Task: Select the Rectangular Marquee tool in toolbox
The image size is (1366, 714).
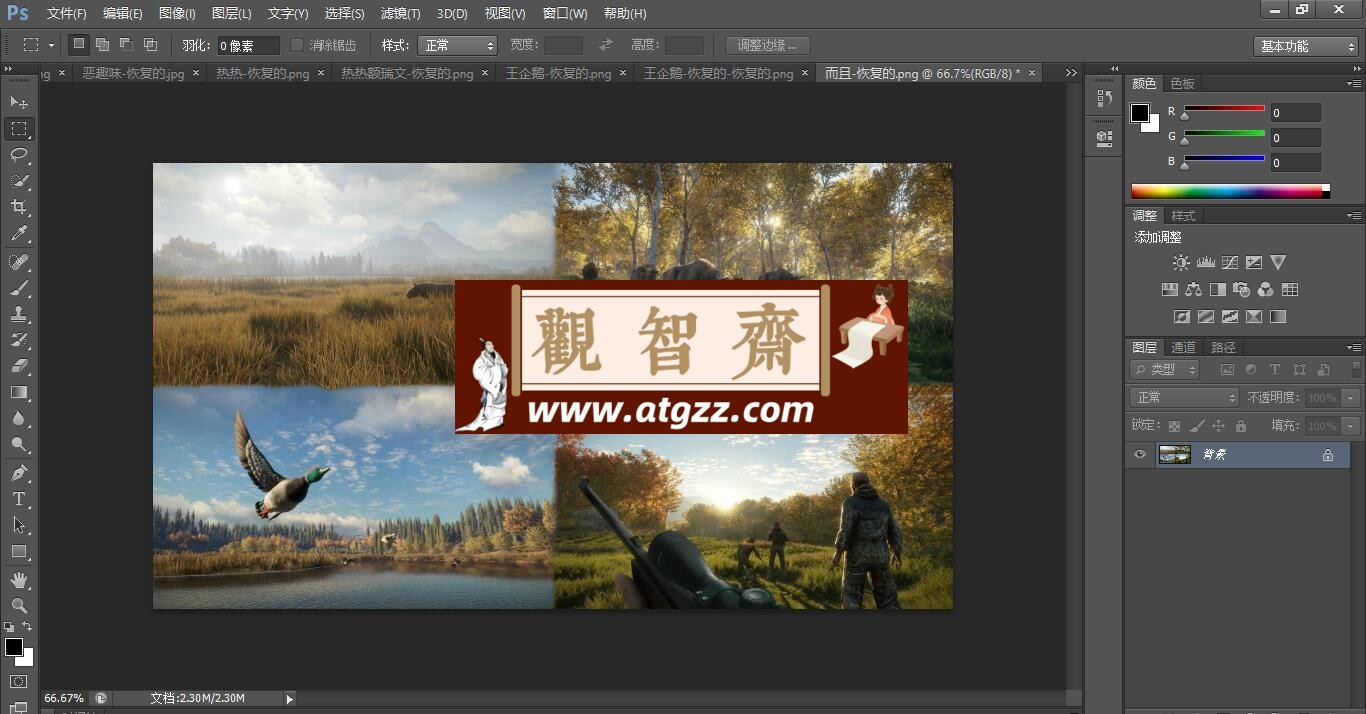Action: 19,128
